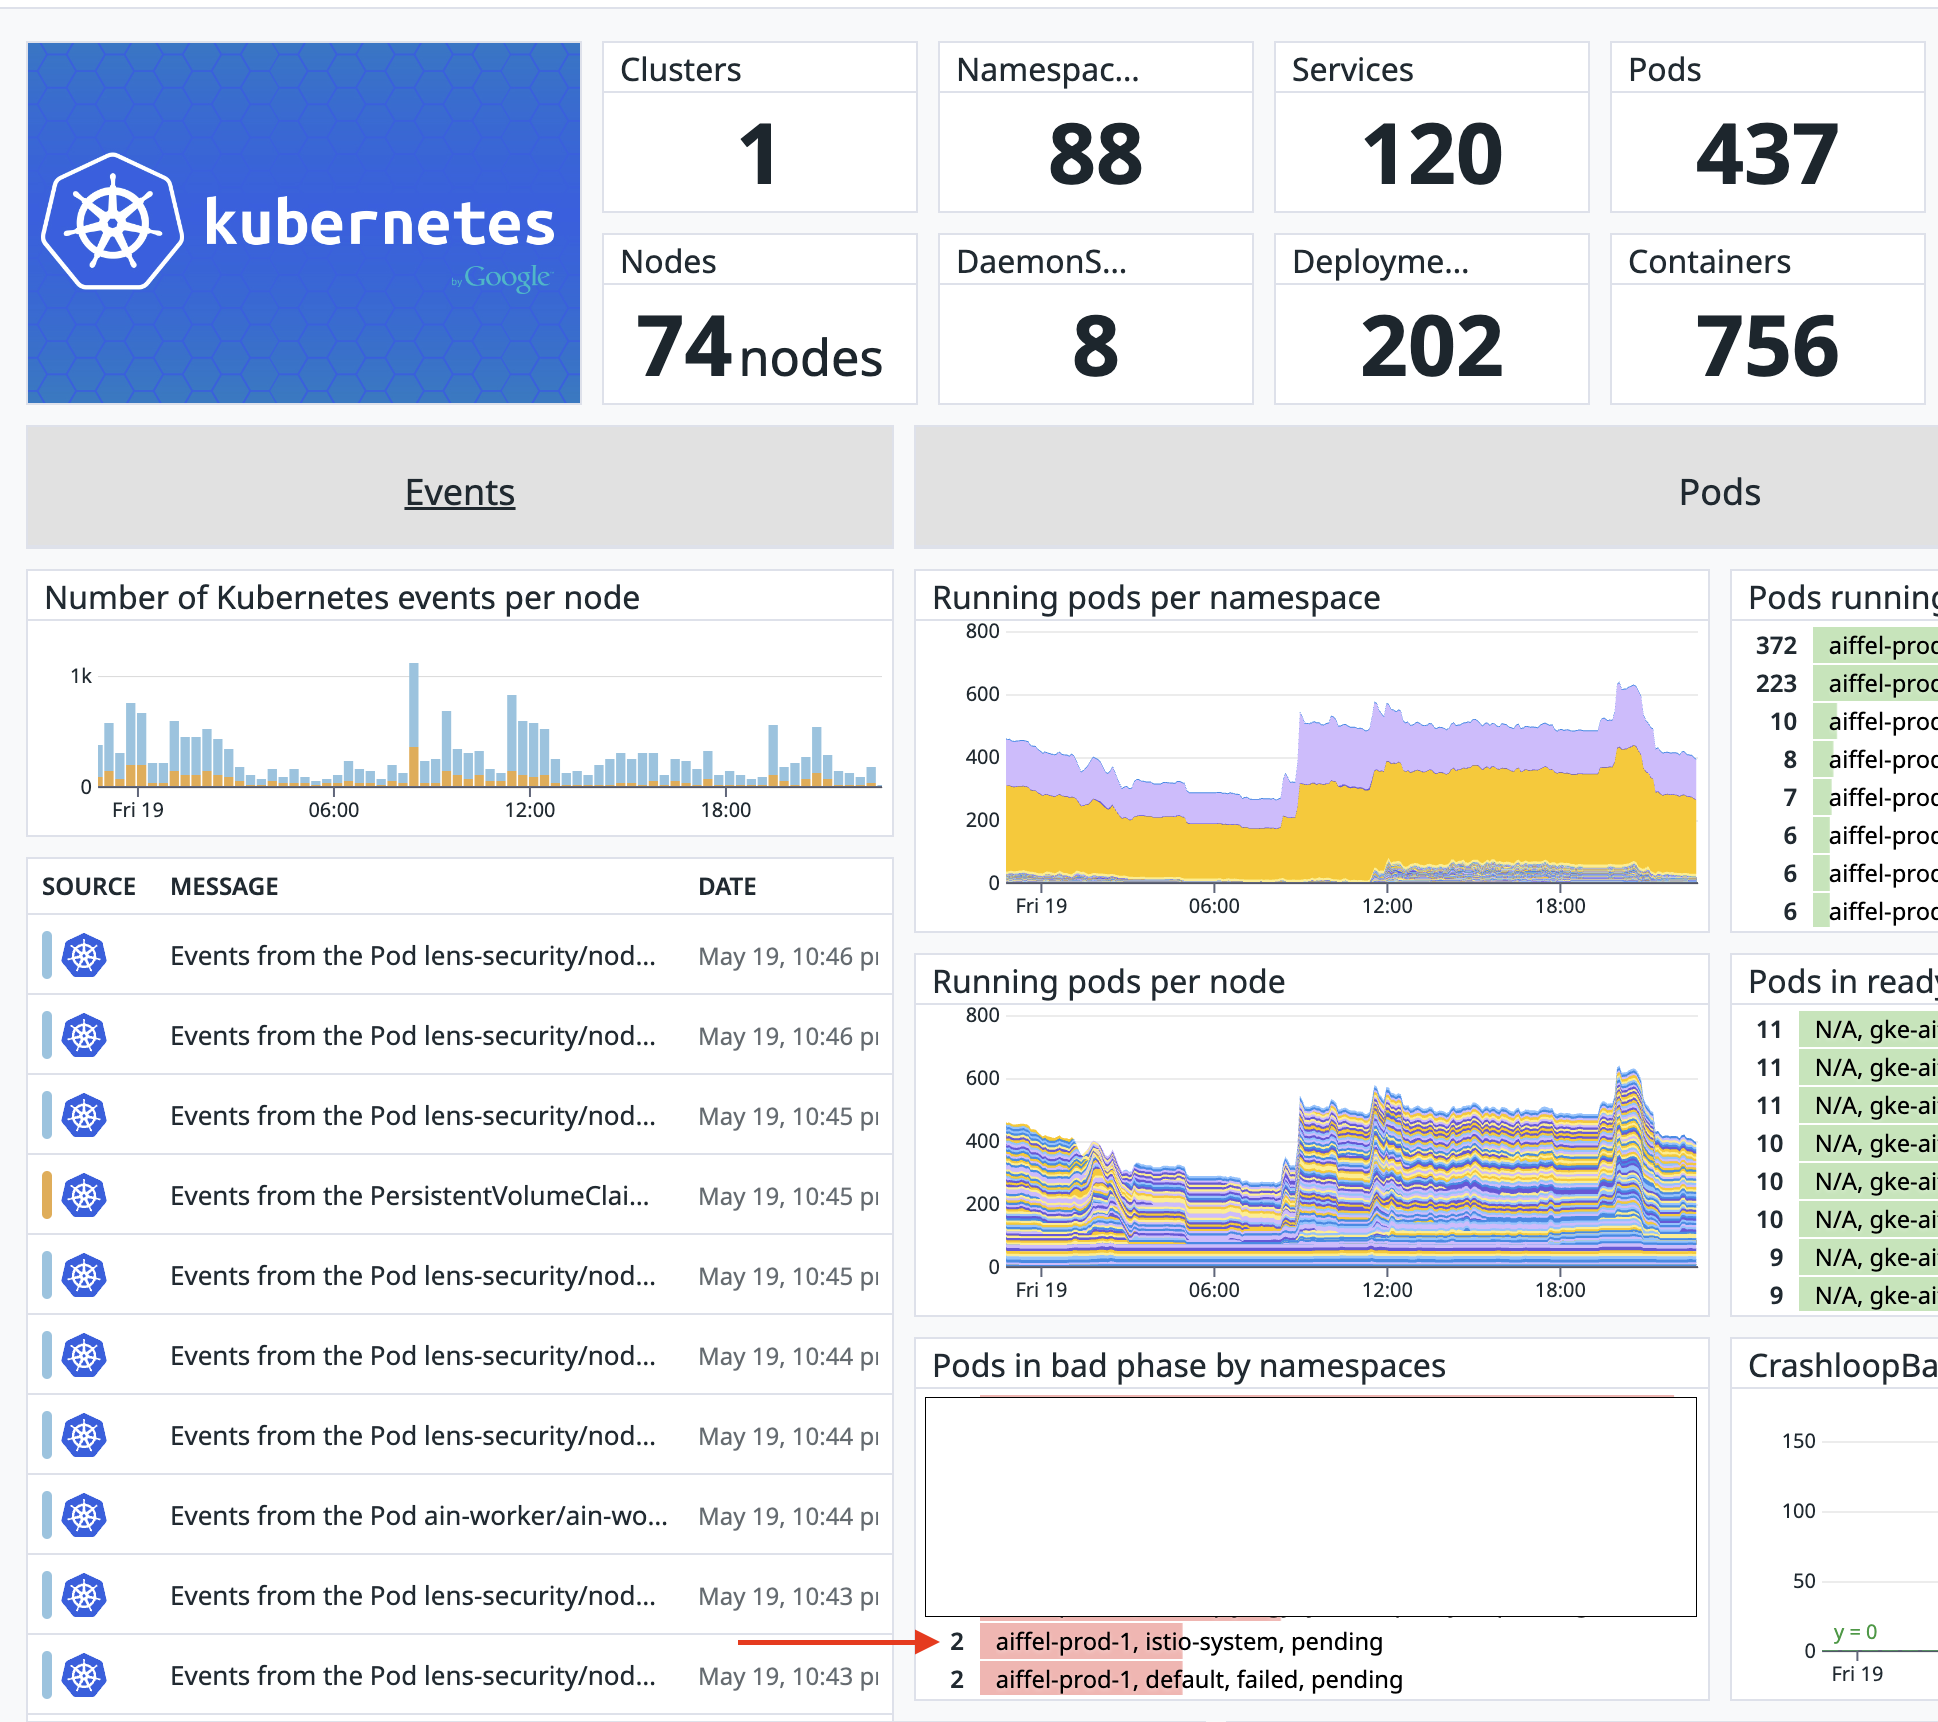Select the Clusters count value 1
This screenshot has height=1722, width=1938.
759,154
